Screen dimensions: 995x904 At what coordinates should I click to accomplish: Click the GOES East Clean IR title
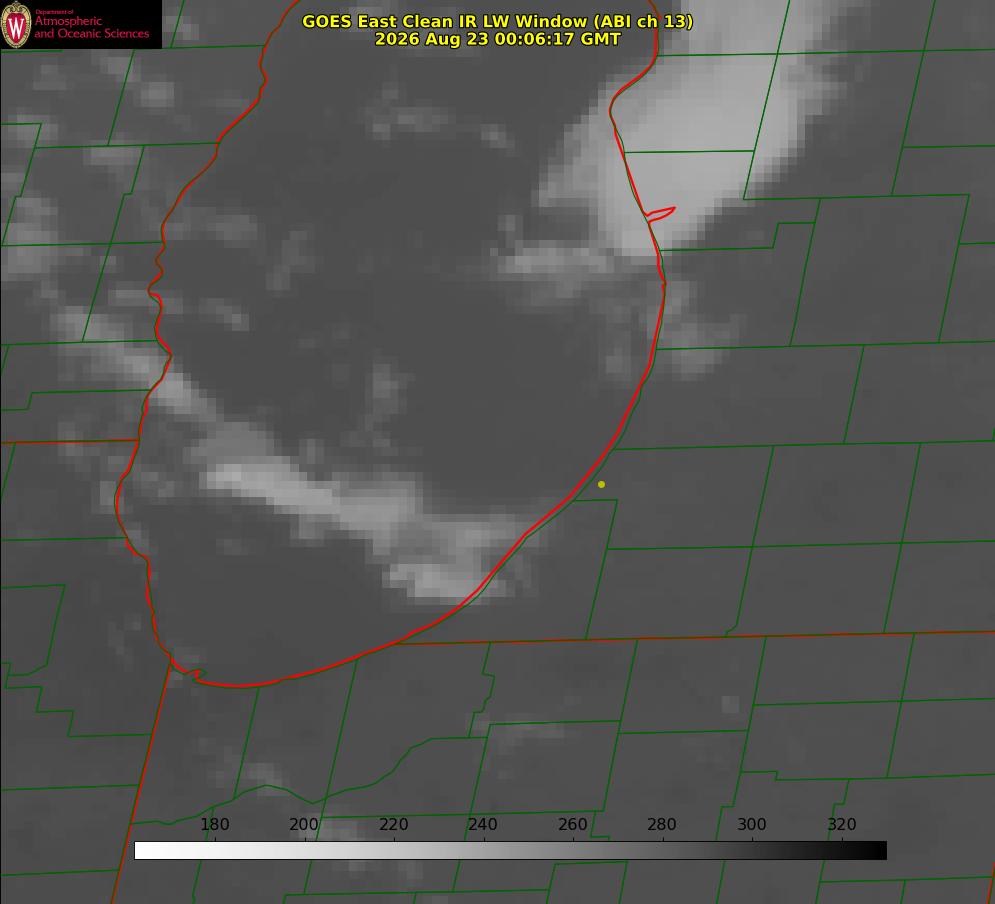click(498, 21)
